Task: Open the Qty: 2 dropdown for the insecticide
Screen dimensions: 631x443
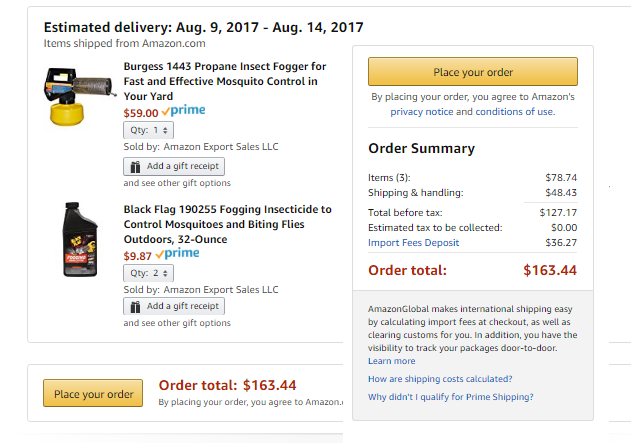Action: pos(148,273)
